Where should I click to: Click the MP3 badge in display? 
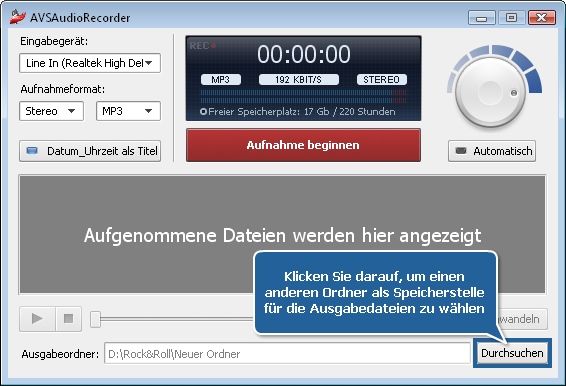[x=221, y=79]
